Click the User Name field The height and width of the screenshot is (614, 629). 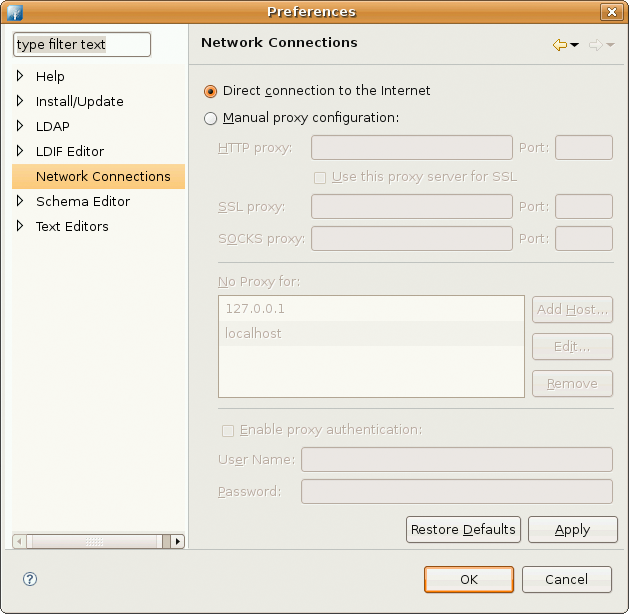click(457, 460)
